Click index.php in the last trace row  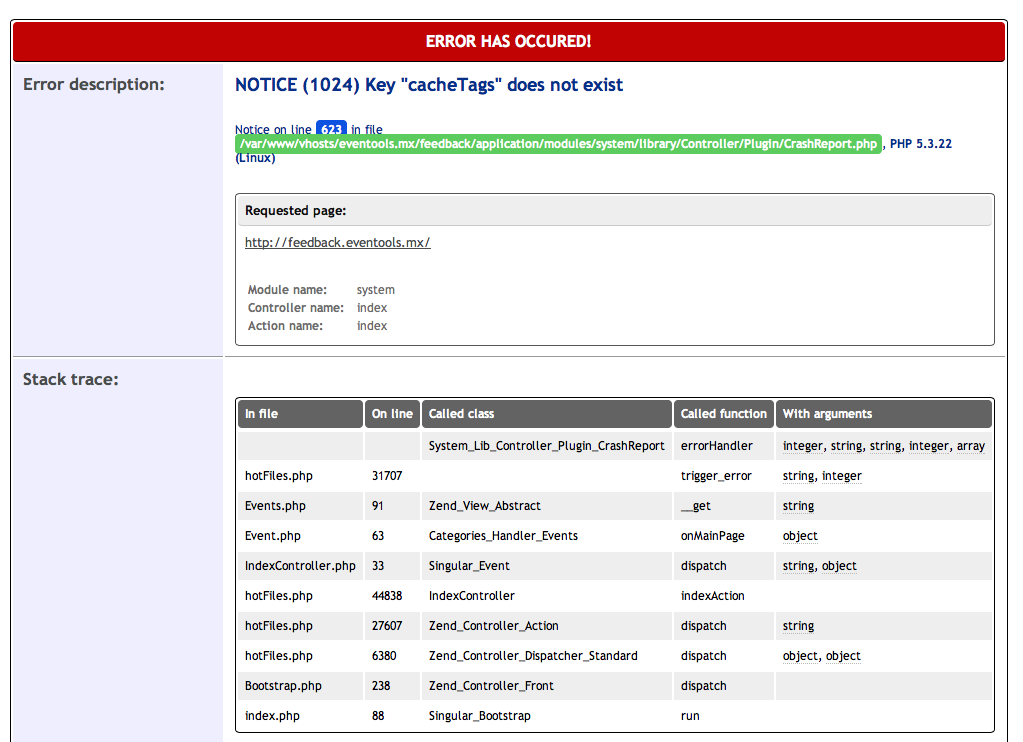272,716
